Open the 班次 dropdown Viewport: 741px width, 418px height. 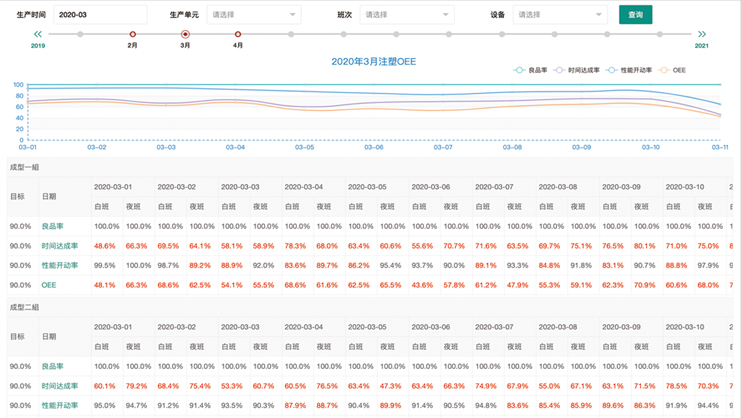[408, 15]
